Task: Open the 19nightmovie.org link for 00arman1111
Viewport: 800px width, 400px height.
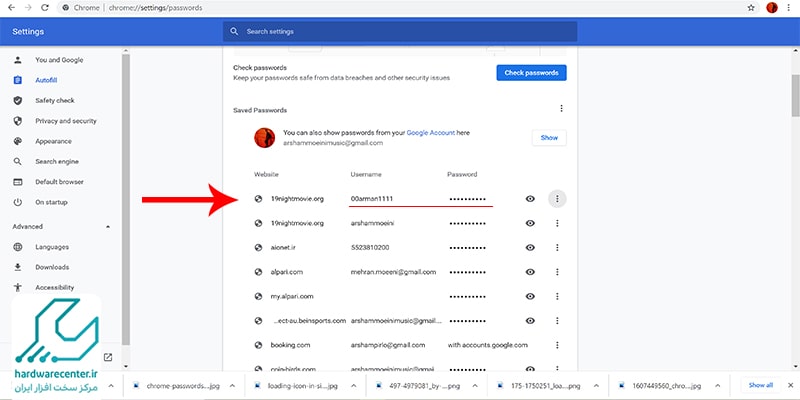Action: (297, 198)
